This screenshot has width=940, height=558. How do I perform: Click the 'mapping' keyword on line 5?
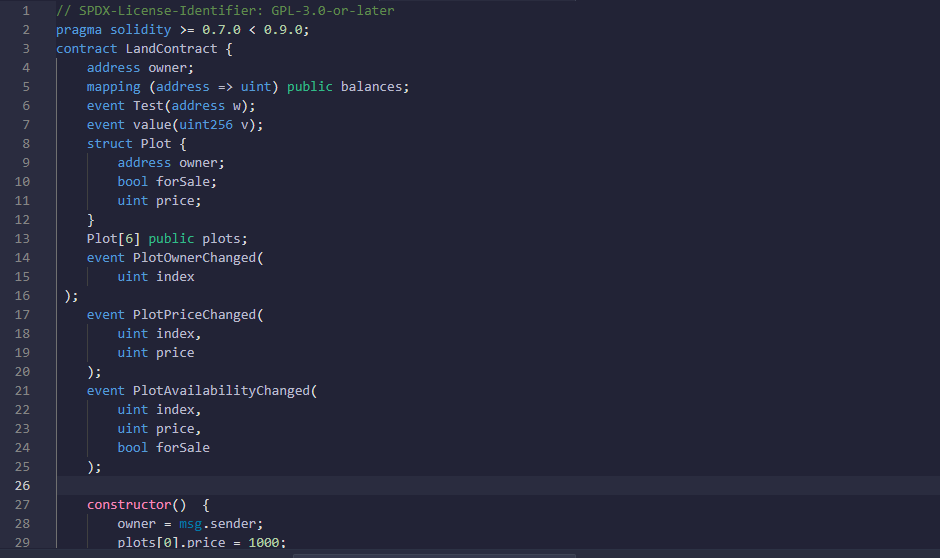pyautogui.click(x=113, y=87)
